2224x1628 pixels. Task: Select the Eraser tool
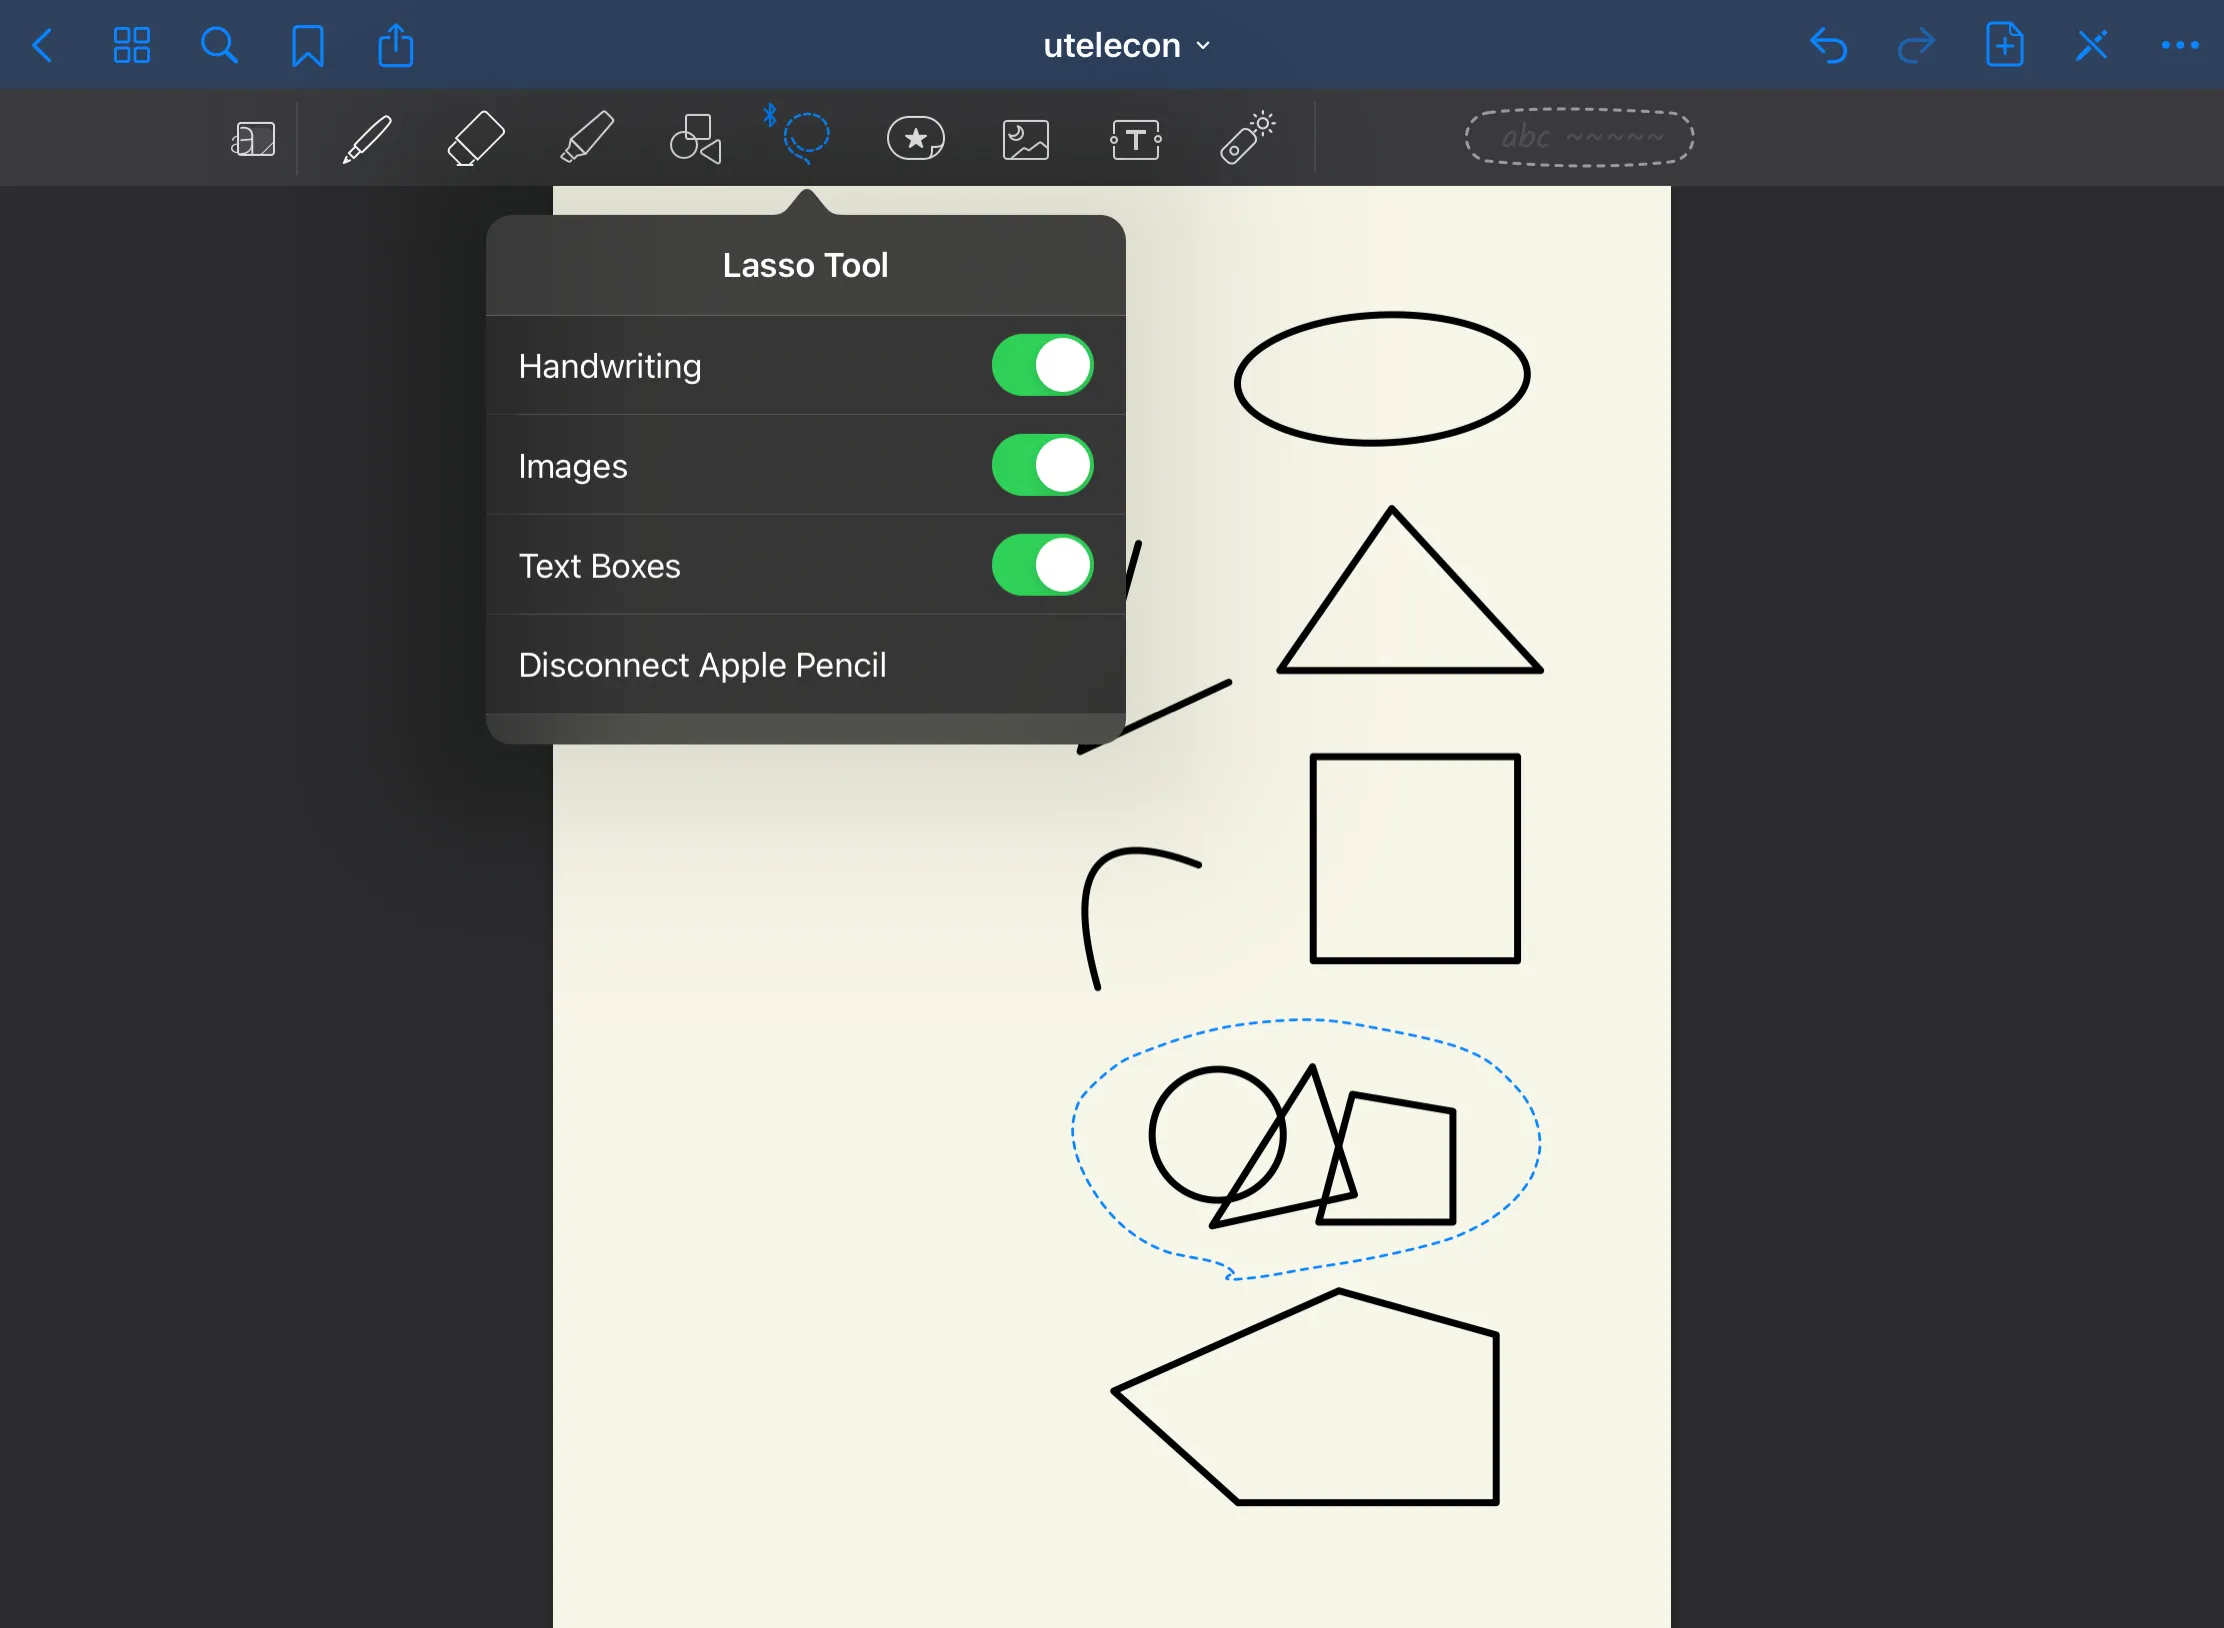475,139
